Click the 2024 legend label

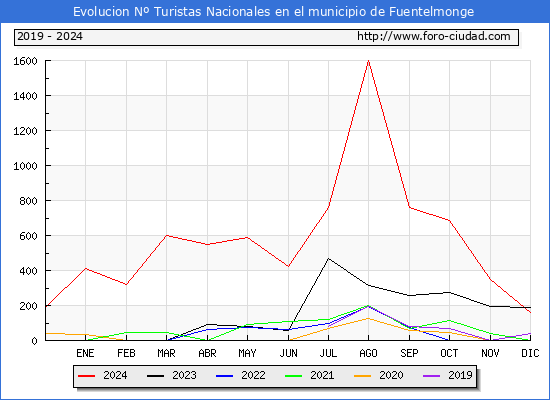click(115, 375)
